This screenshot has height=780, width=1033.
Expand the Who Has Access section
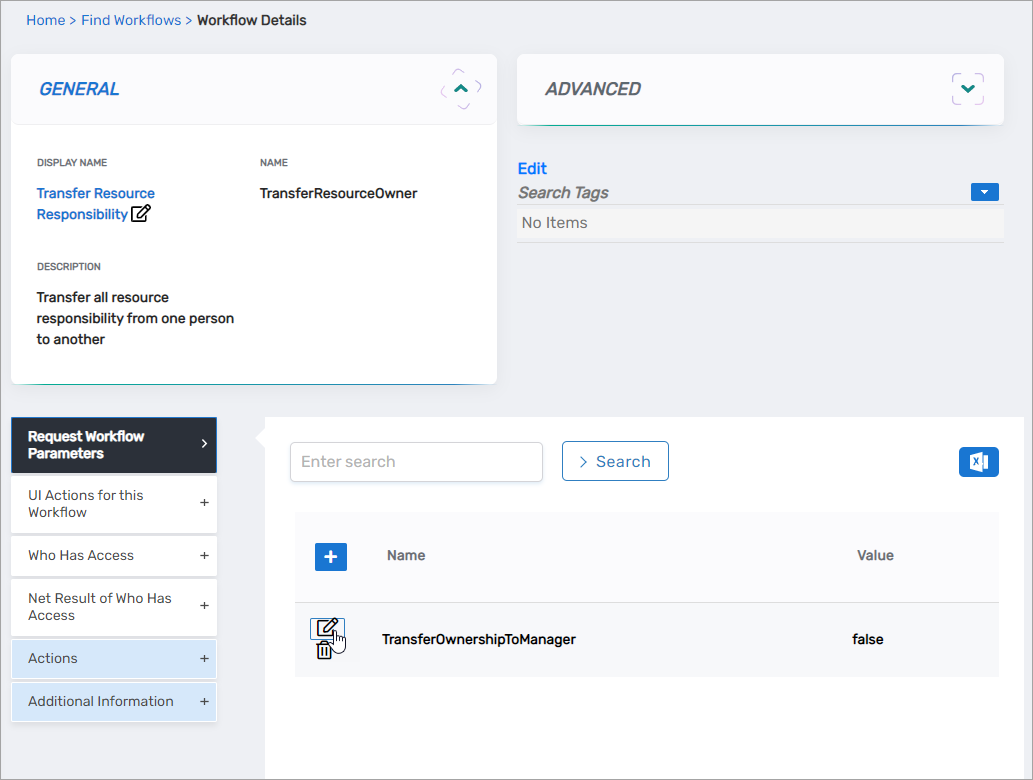114,556
